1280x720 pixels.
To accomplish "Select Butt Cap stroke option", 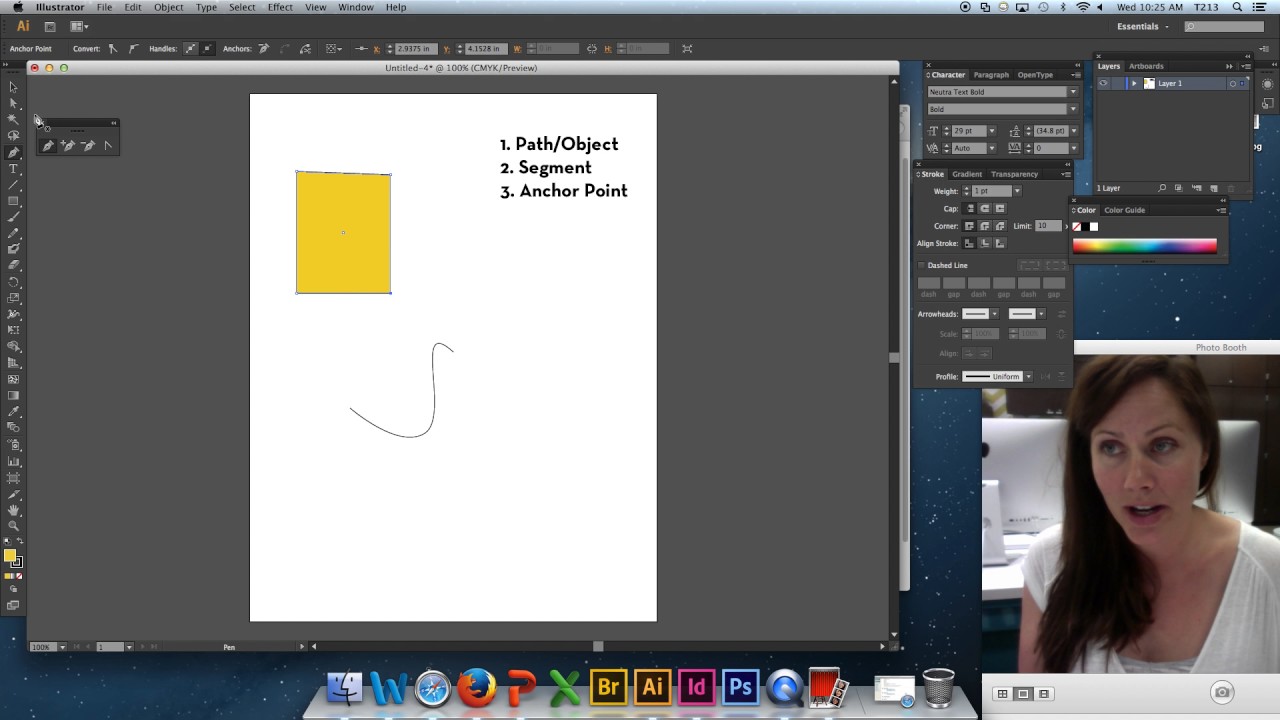I will 970,208.
